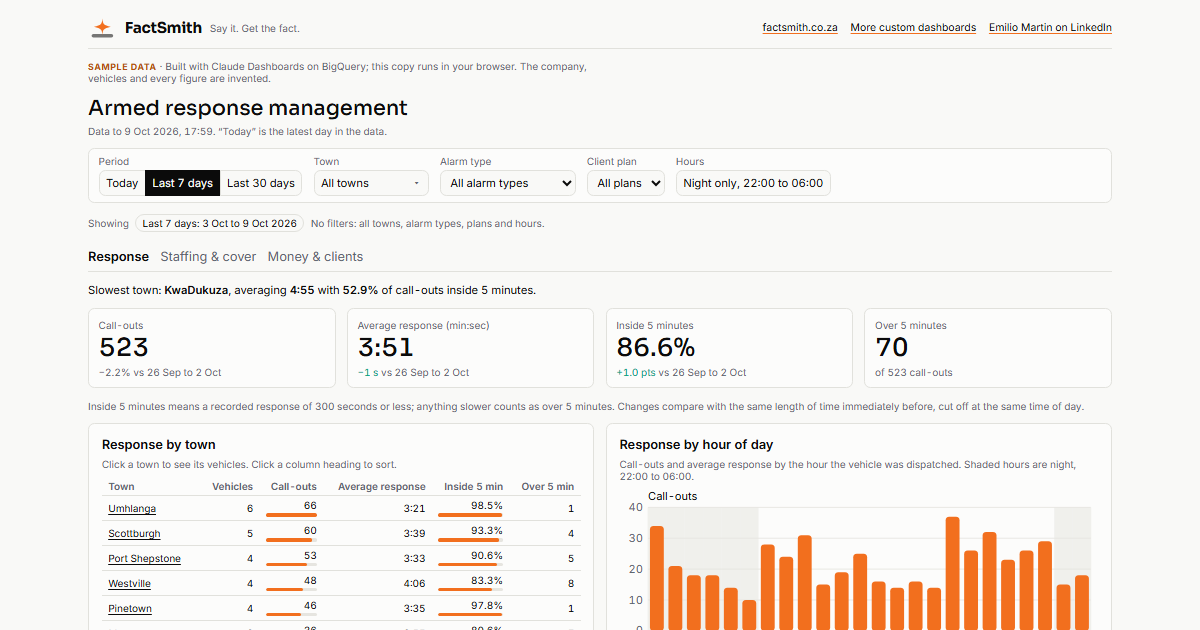The height and width of the screenshot is (630, 1200).
Task: Open the All plans dropdown
Action: click(x=625, y=183)
